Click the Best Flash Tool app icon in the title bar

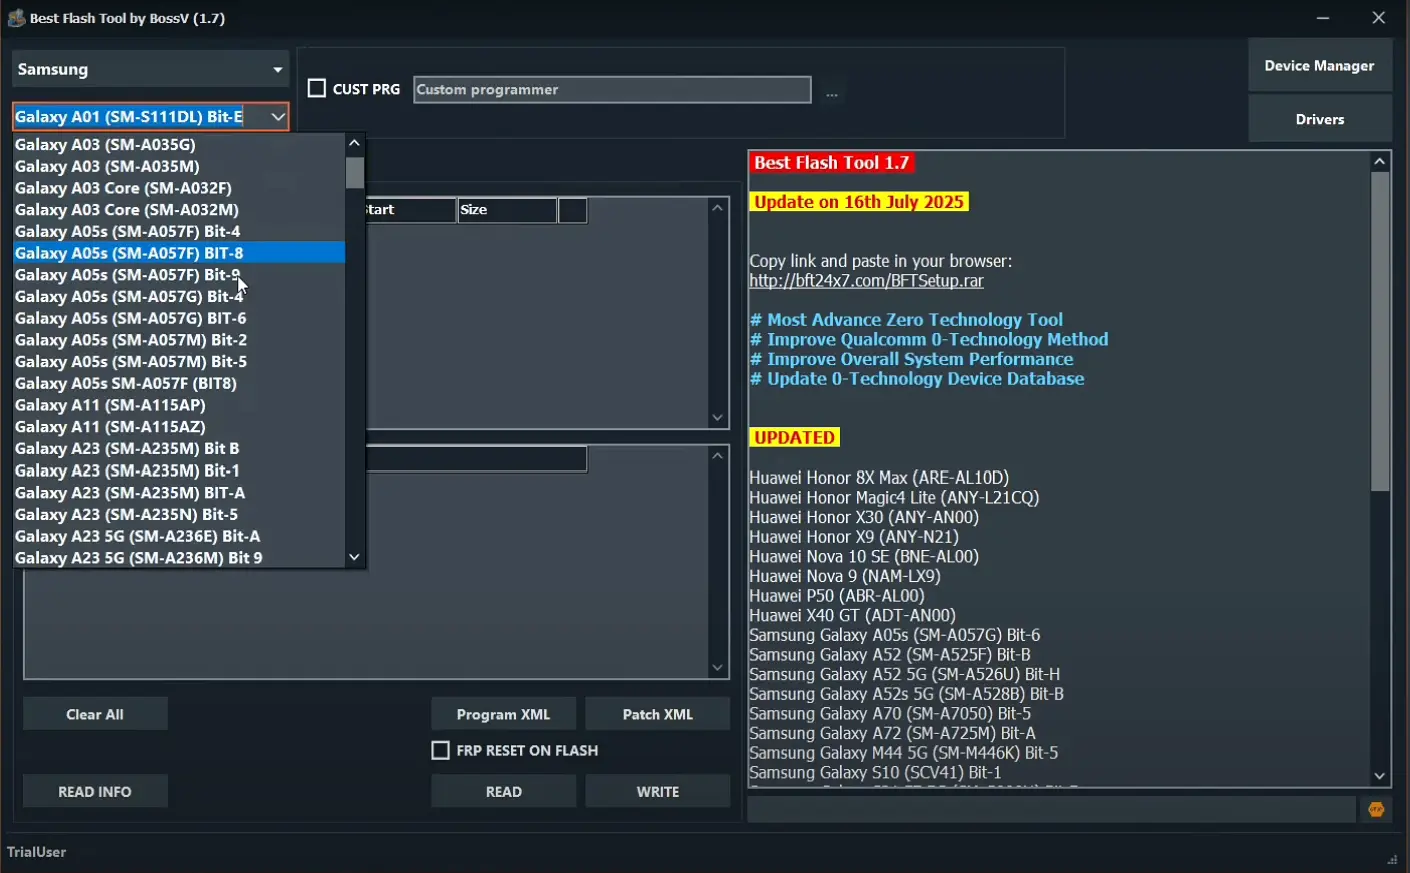(x=16, y=18)
